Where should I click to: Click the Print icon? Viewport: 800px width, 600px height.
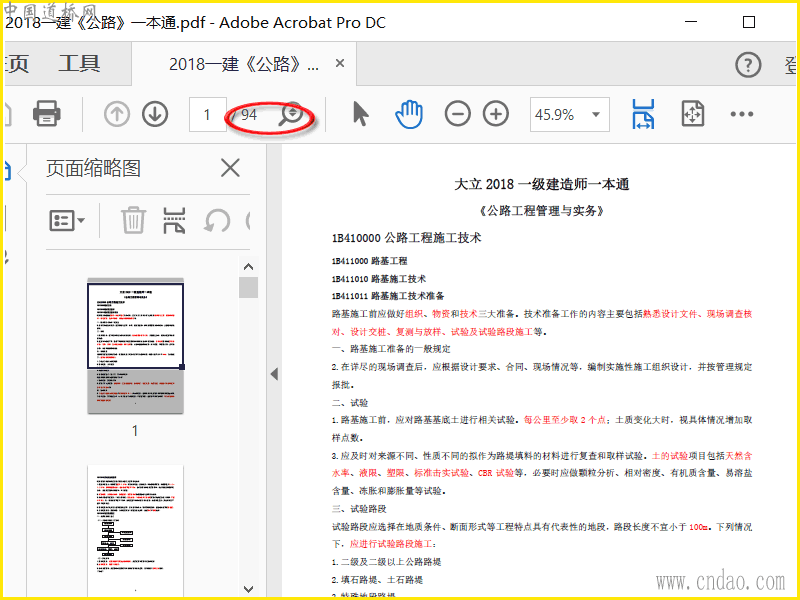46,114
